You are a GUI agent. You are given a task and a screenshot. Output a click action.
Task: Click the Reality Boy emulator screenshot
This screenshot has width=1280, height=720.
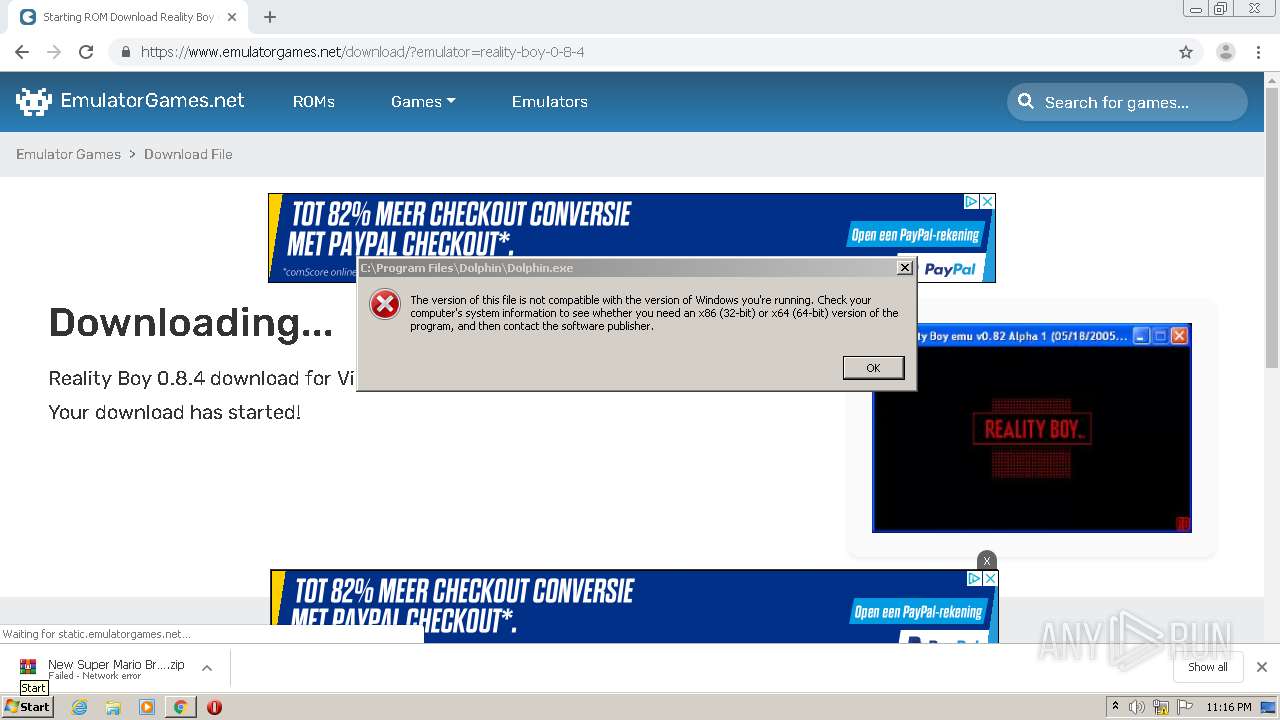(x=1031, y=428)
